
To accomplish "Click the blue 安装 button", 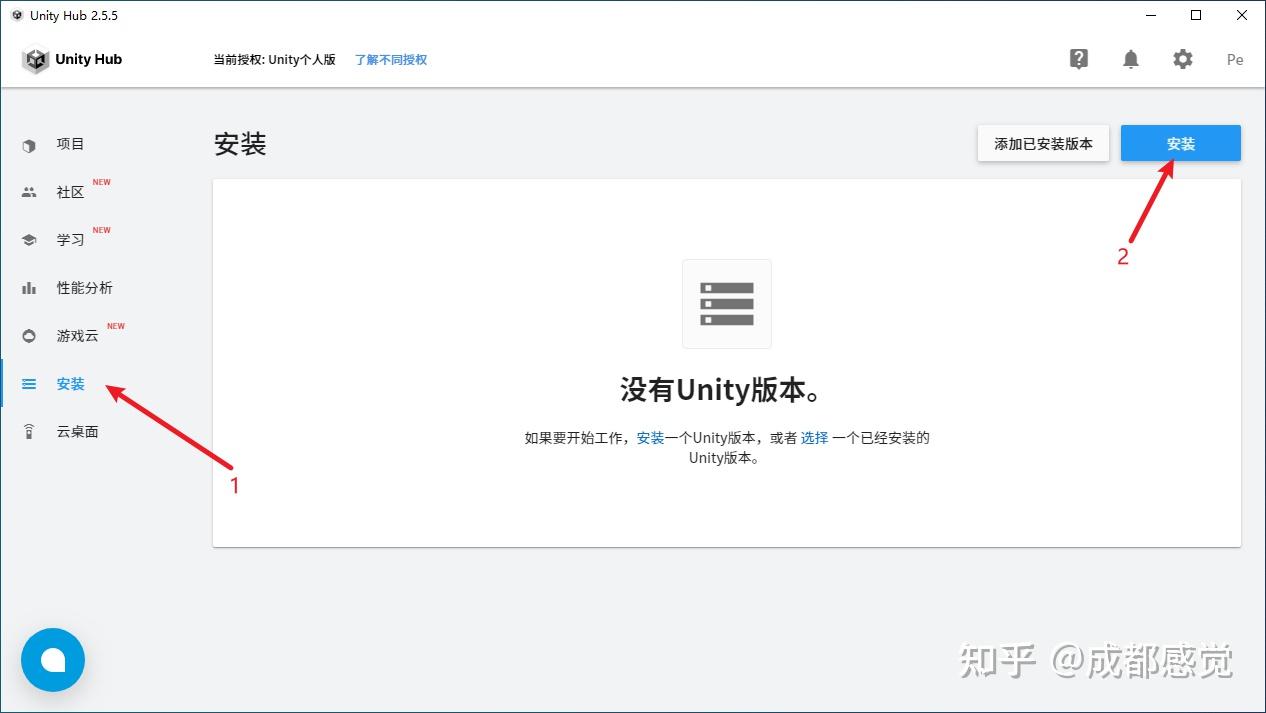I will 1180,143.
